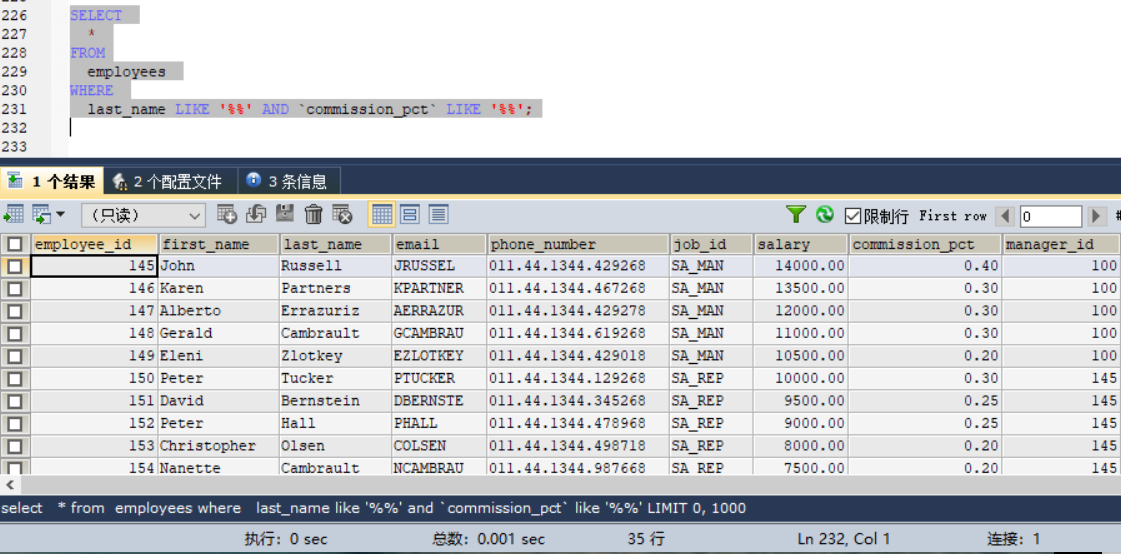Sort by the manager_id column header
Image resolution: width=1121 pixels, height=554 pixels.
coord(1061,244)
